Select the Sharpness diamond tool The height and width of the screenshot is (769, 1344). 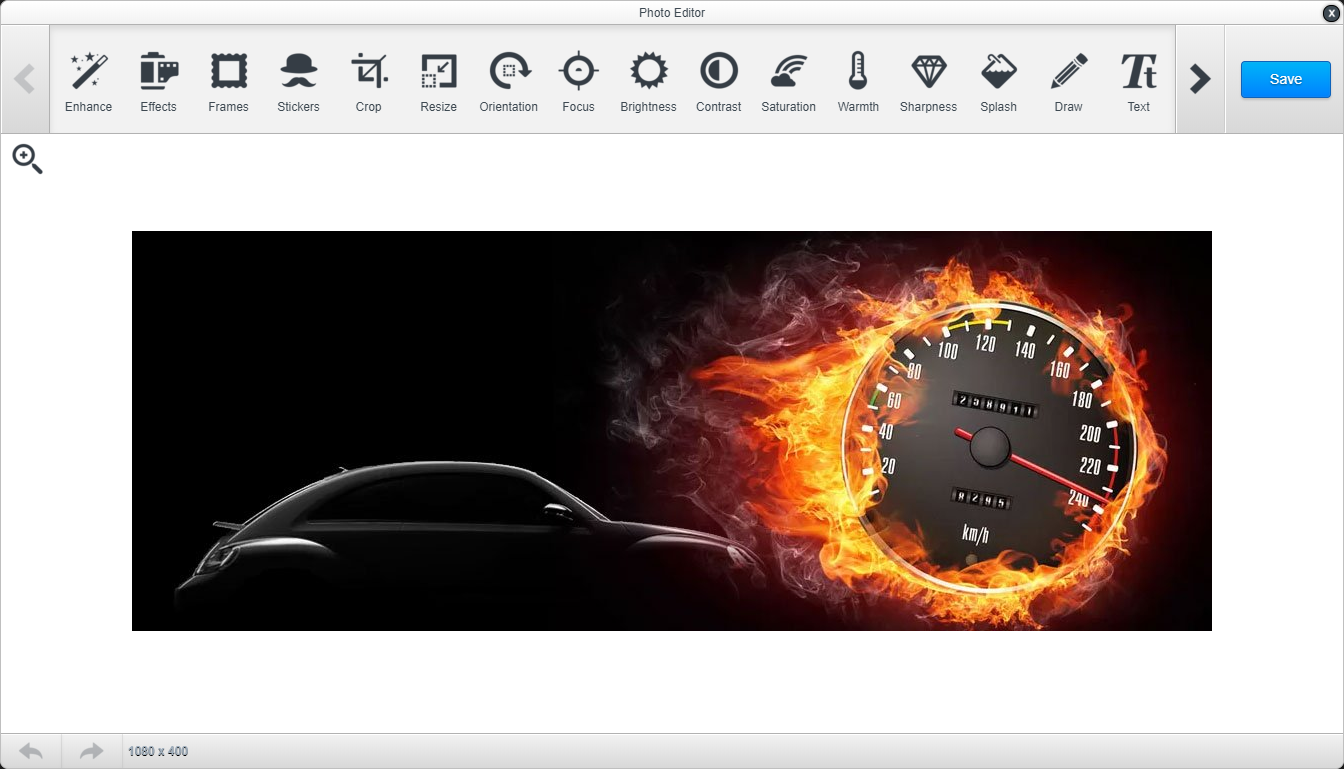coord(928,81)
